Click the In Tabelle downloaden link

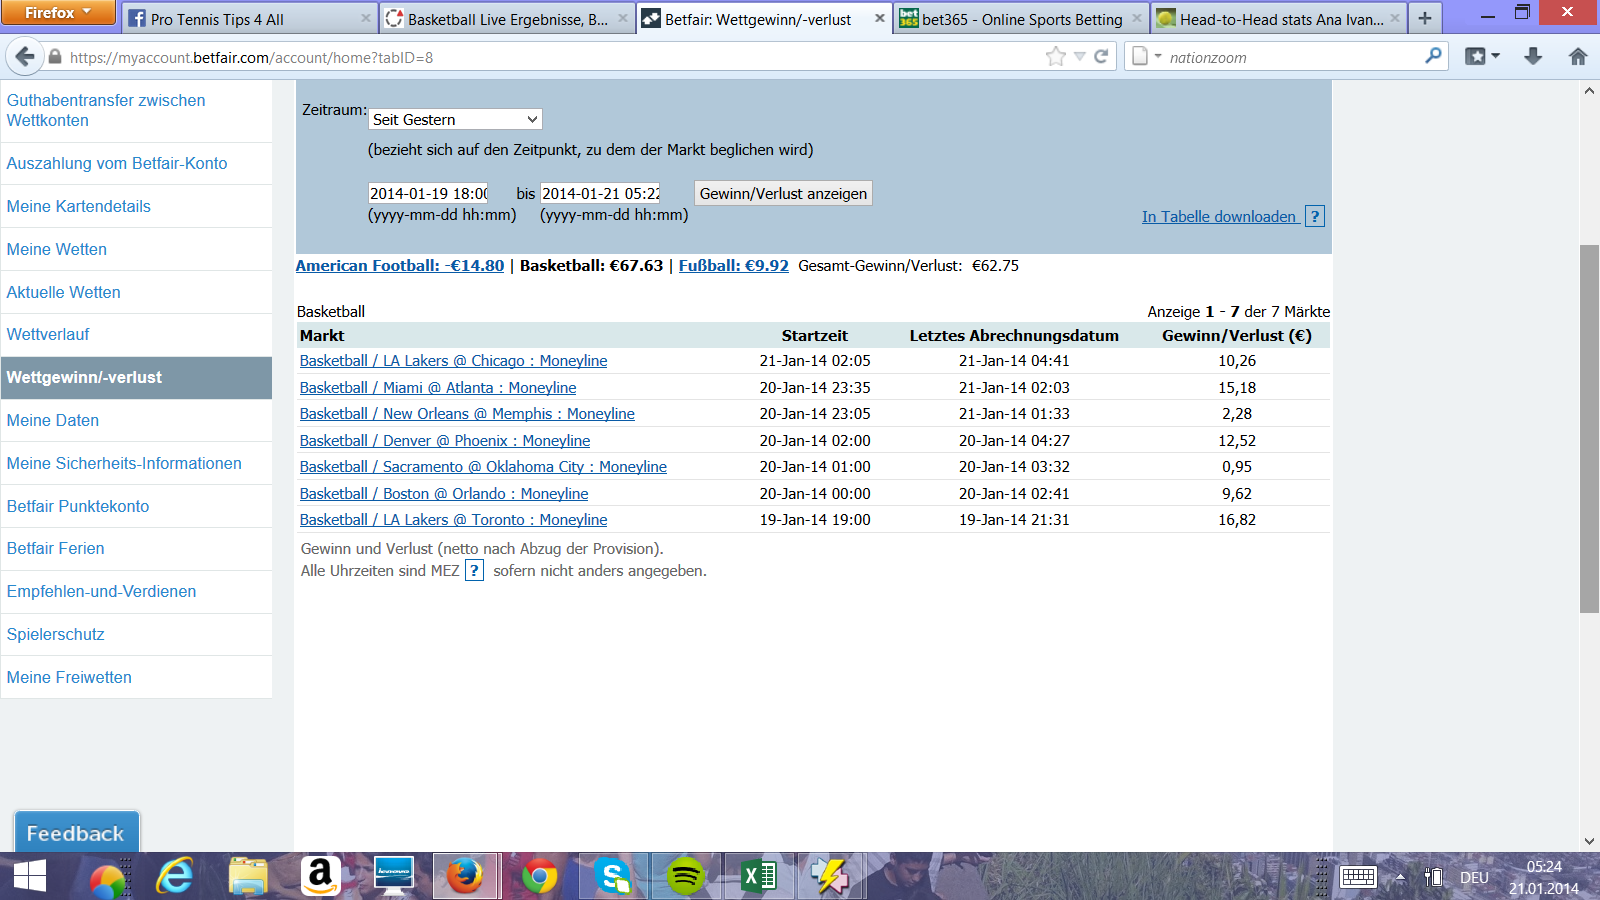(1219, 217)
